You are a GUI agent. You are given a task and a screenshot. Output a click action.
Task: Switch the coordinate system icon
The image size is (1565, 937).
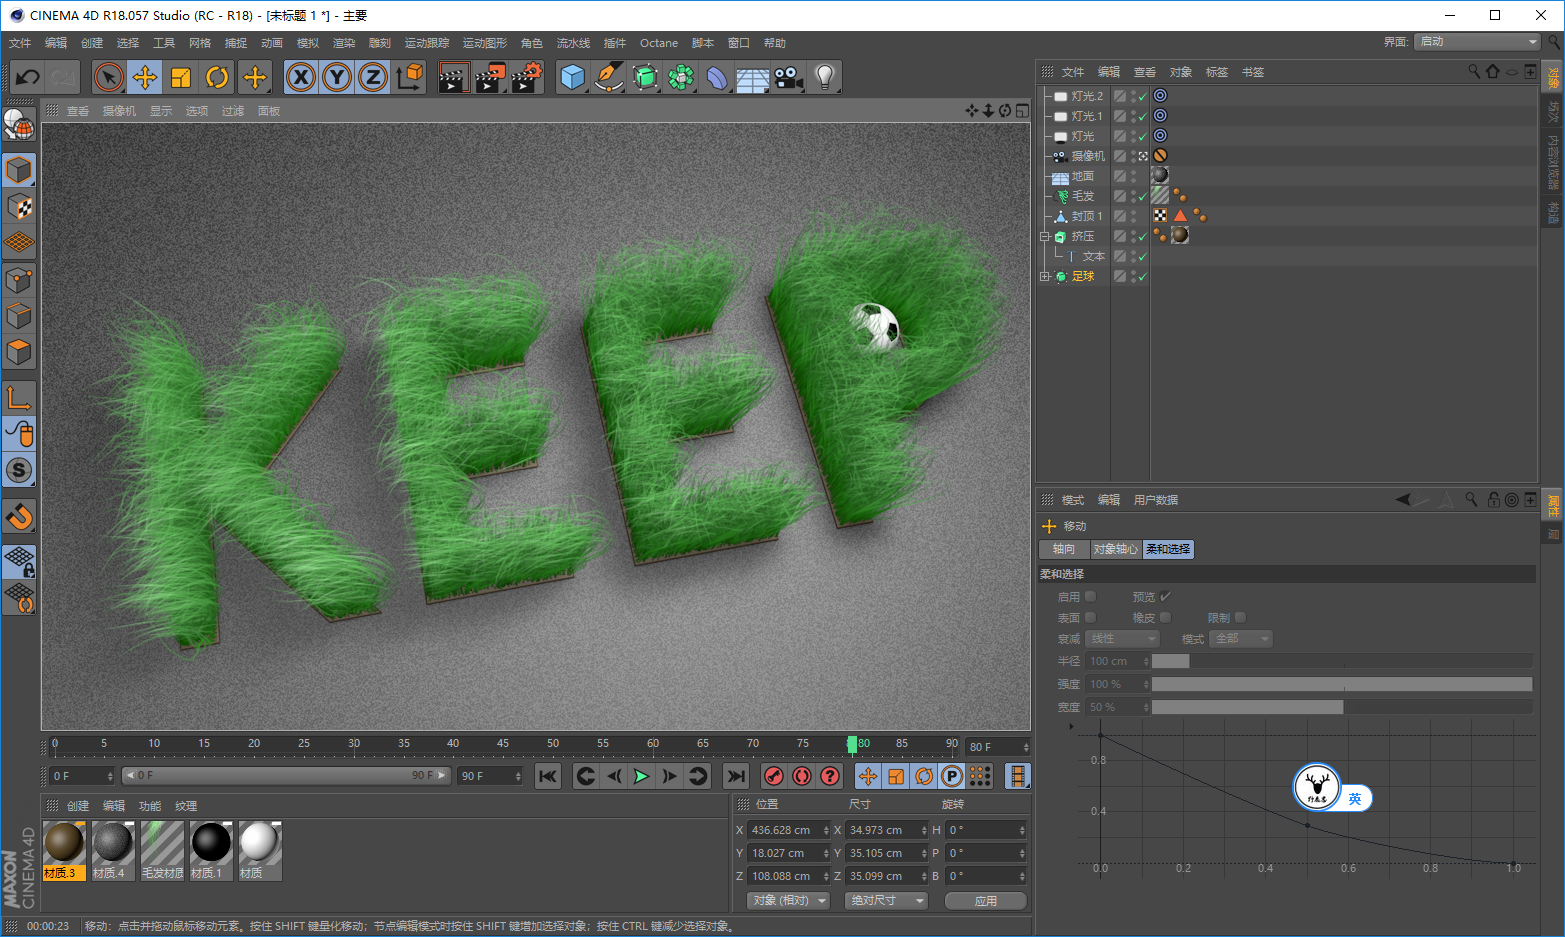click(409, 77)
